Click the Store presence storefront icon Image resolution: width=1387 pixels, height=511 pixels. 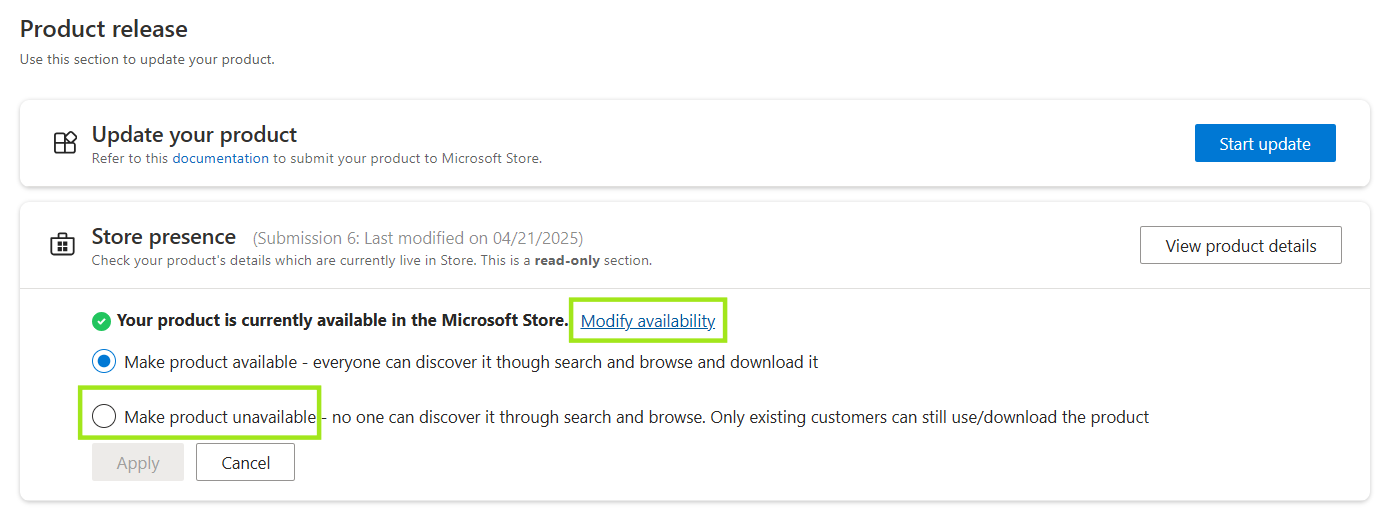[63, 244]
